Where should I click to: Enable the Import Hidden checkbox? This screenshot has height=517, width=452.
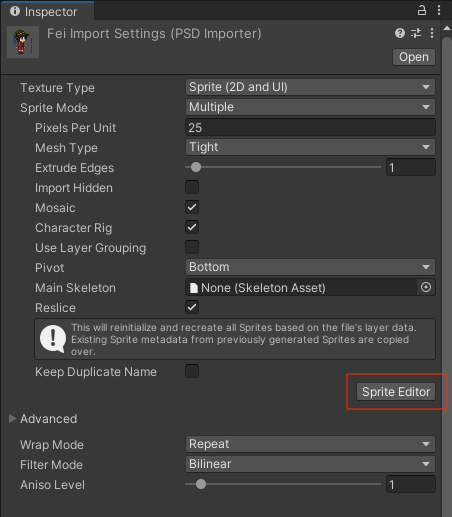(192, 187)
